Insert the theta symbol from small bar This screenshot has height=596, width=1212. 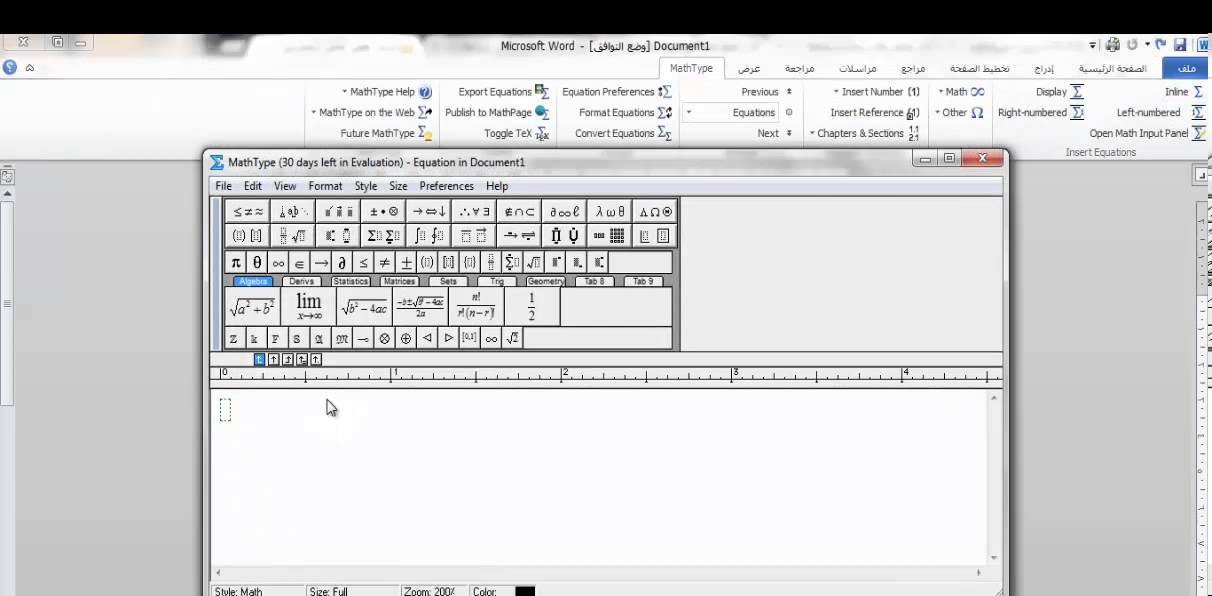point(257,263)
